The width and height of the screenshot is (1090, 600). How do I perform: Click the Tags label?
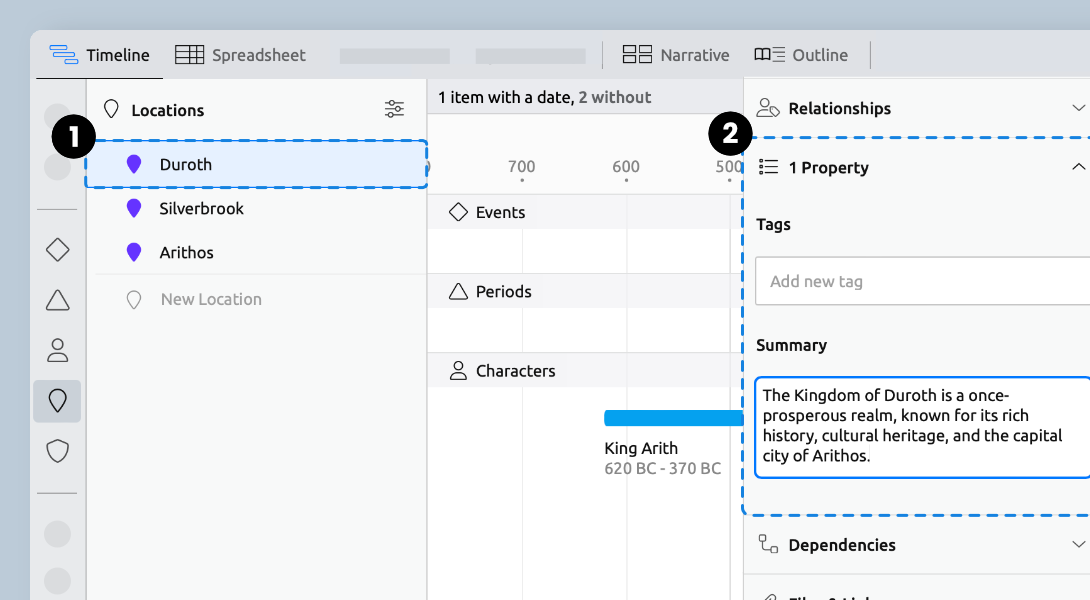click(x=773, y=225)
